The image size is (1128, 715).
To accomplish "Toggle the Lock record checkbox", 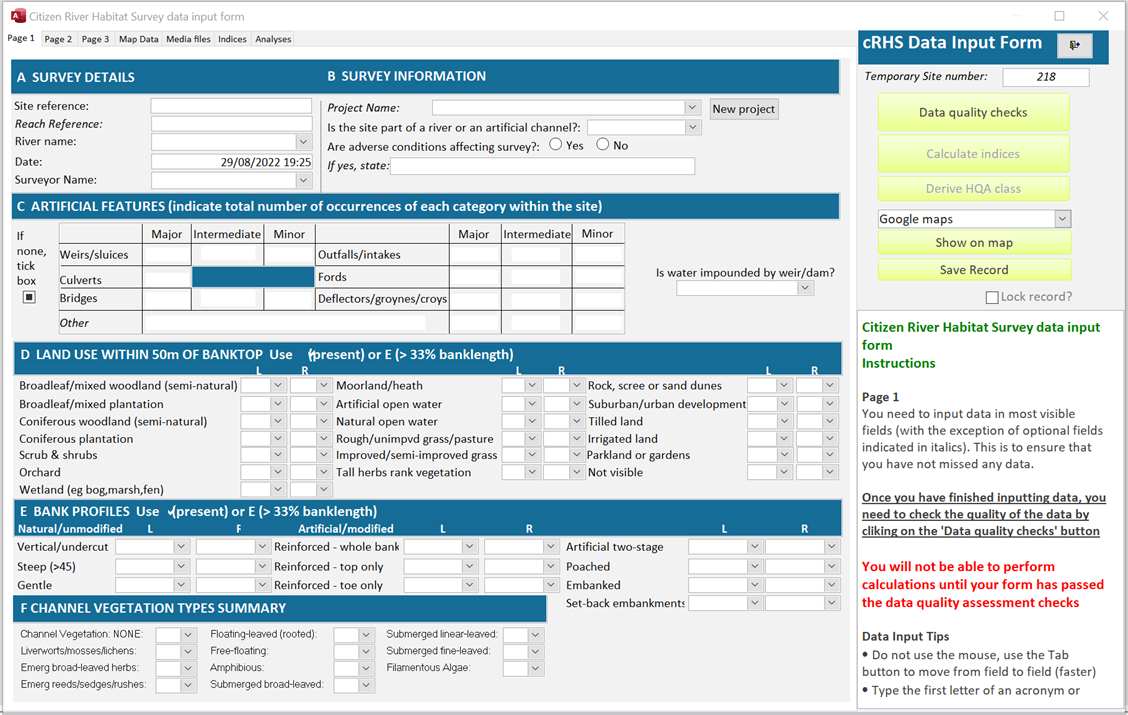I will tap(992, 297).
